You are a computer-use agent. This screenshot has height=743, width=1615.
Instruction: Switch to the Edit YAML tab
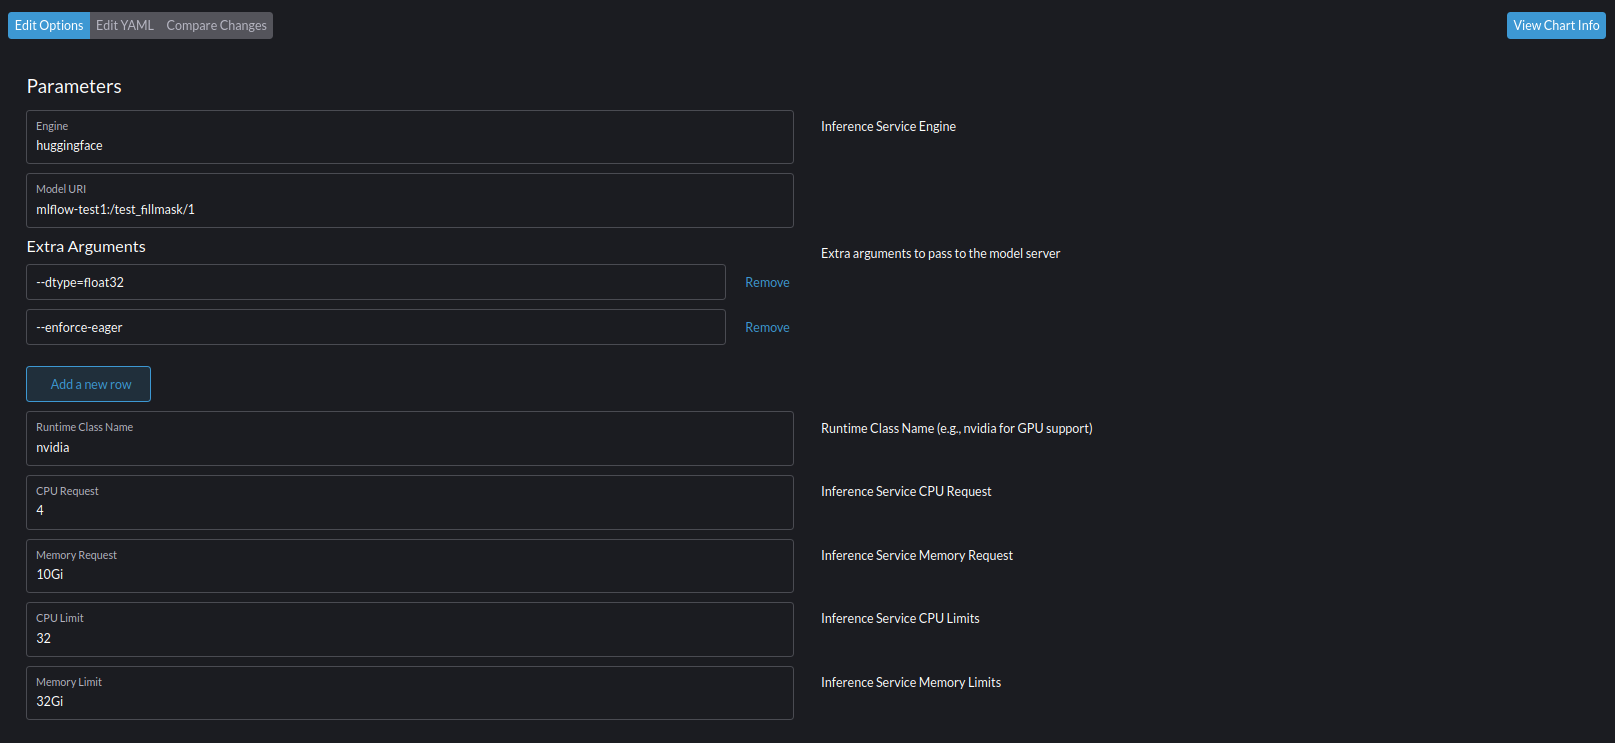125,26
